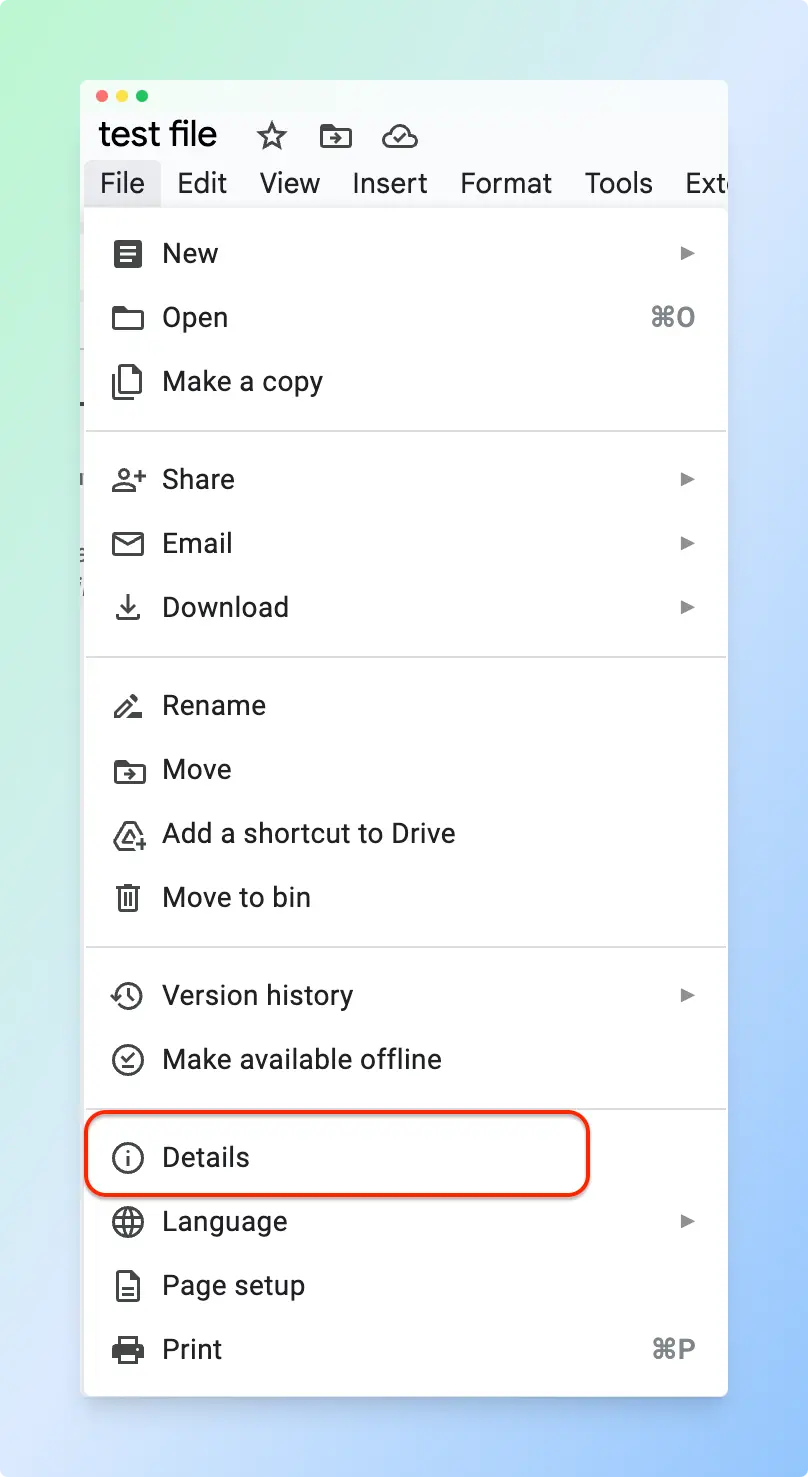Open Details from the File menu

405,1158
